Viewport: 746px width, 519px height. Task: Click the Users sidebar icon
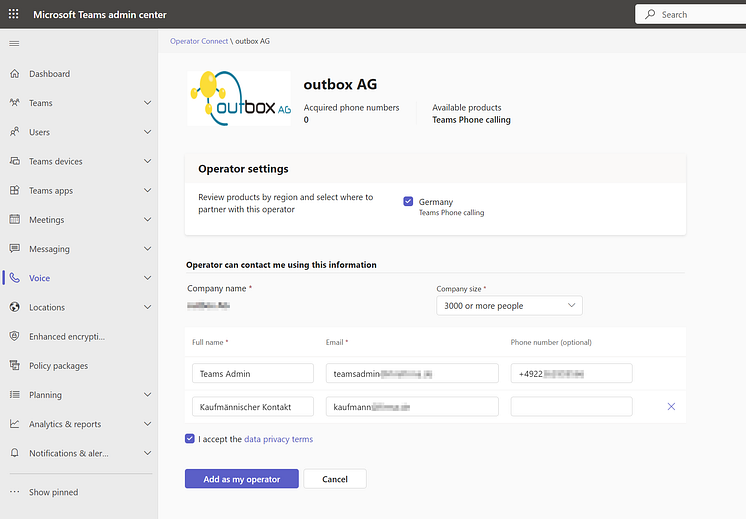15,132
